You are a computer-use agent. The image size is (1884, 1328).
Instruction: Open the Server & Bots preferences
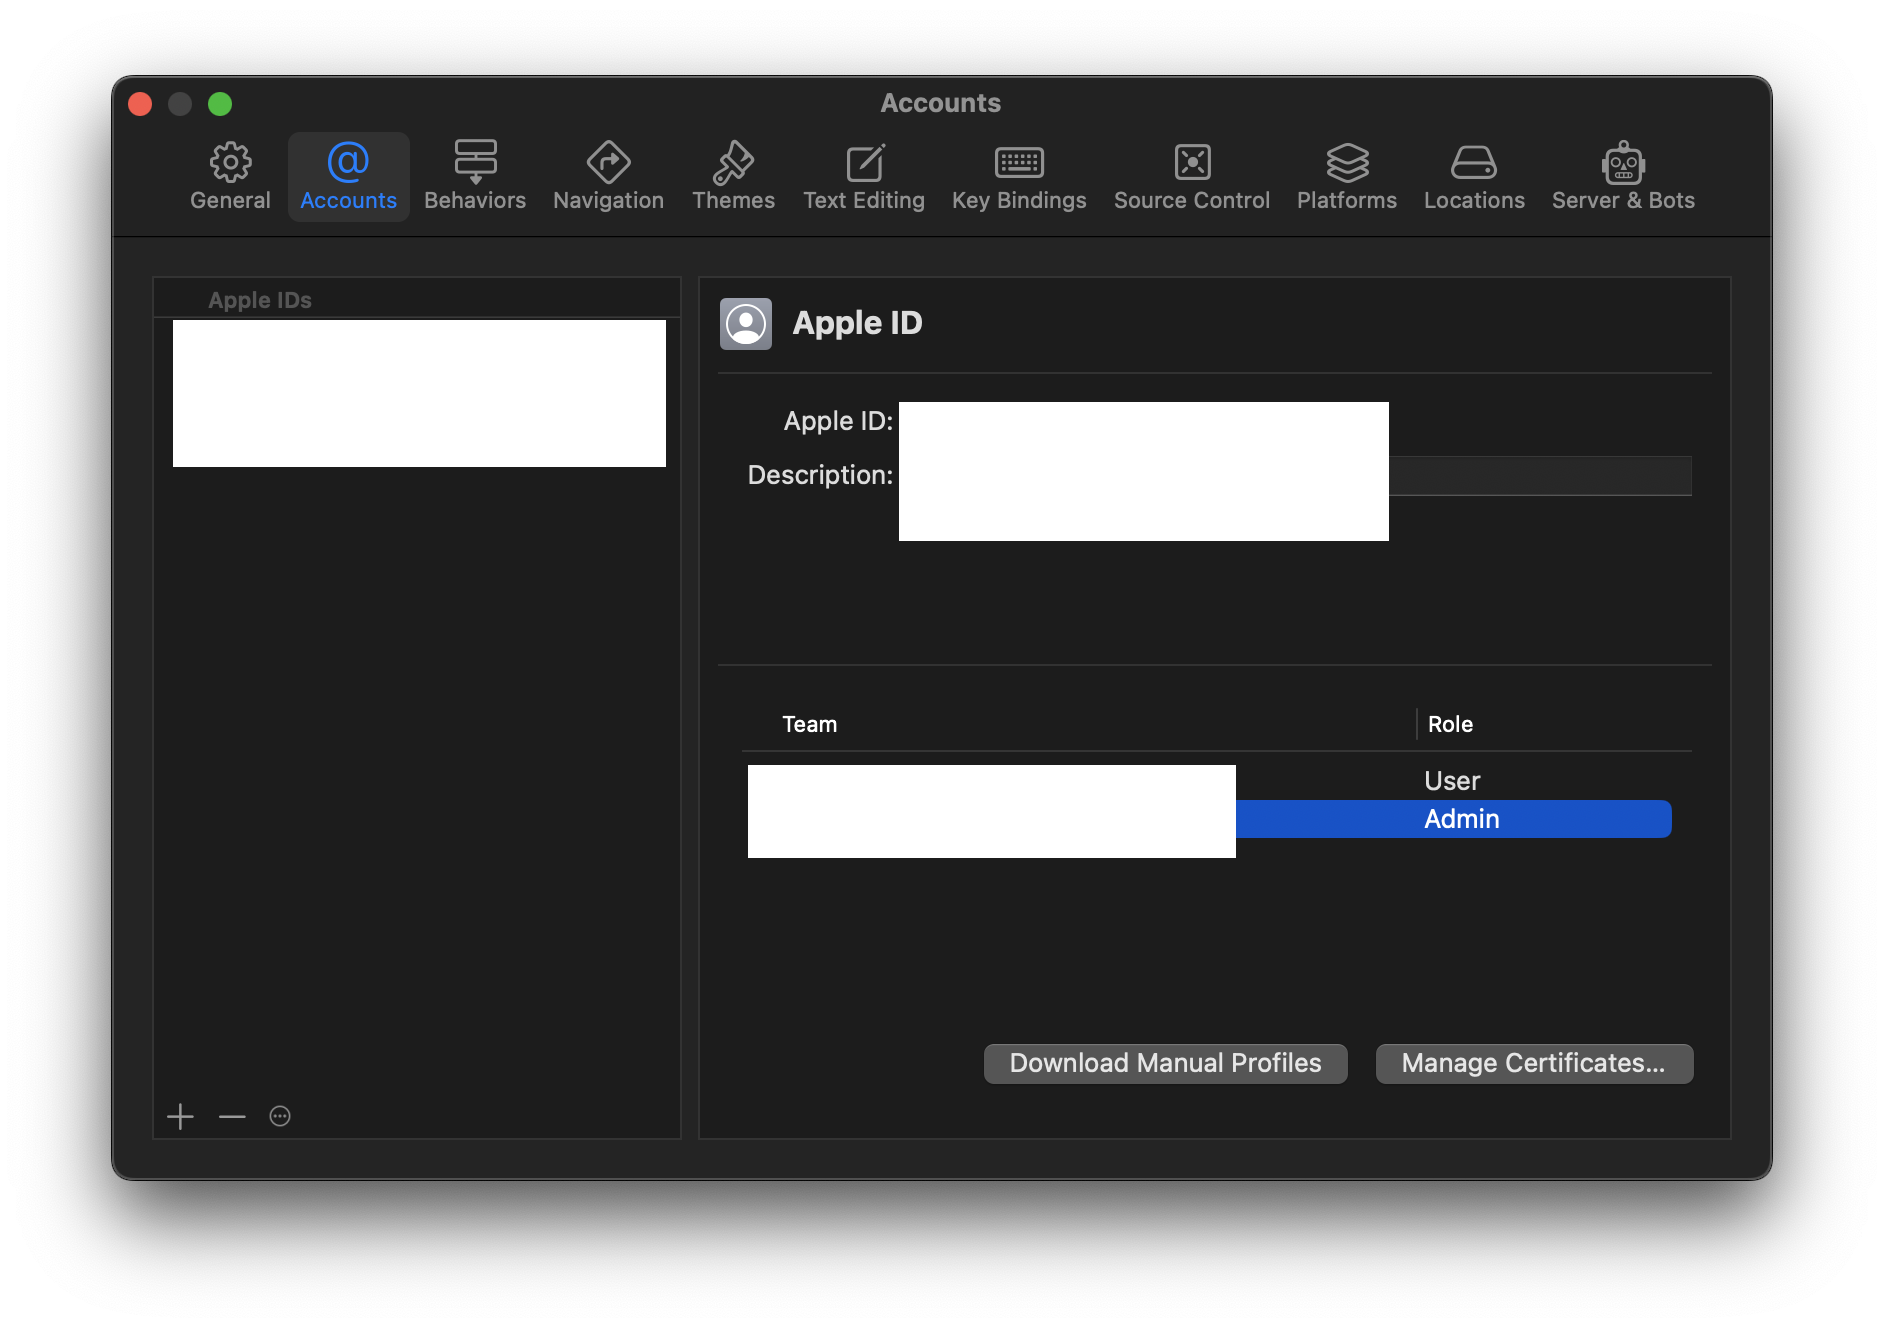[1623, 177]
